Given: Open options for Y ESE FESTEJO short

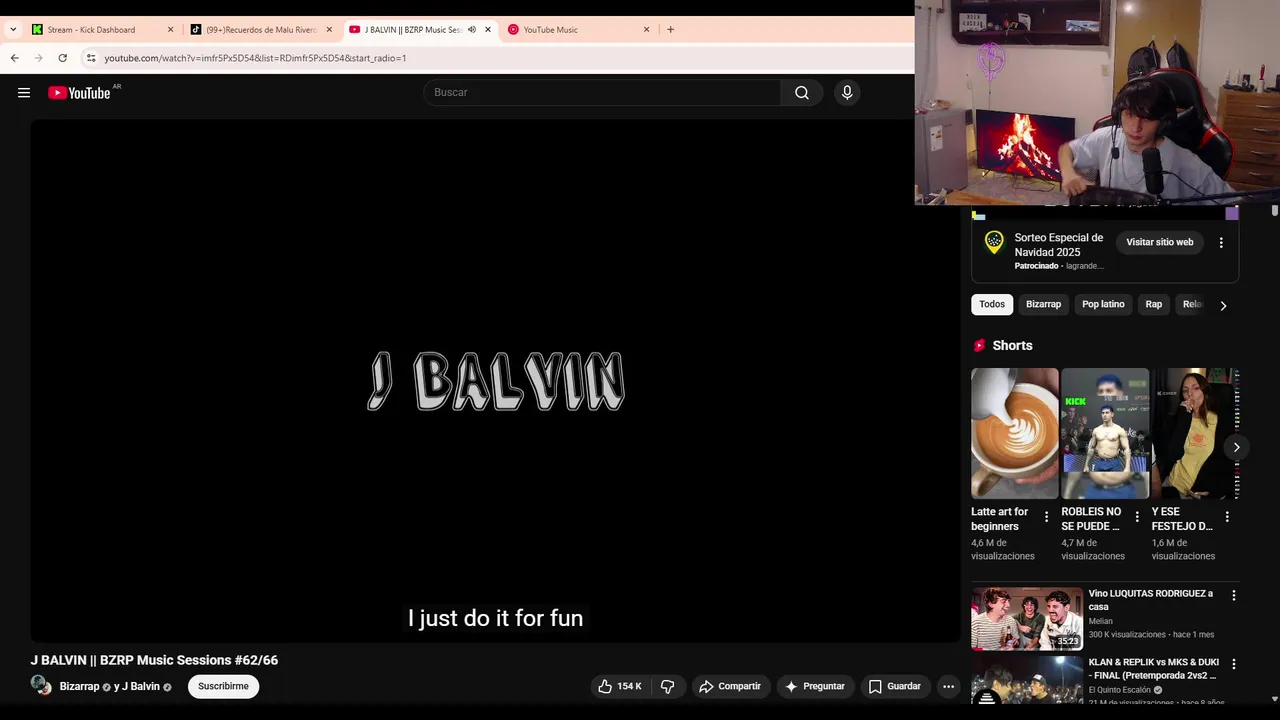Looking at the screenshot, I should pos(1227,517).
